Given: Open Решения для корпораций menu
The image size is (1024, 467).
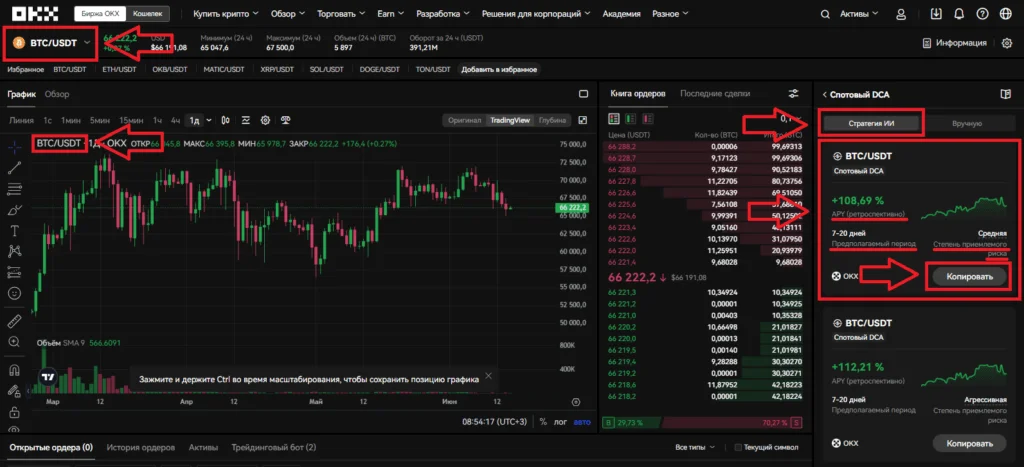Looking at the screenshot, I should [536, 14].
